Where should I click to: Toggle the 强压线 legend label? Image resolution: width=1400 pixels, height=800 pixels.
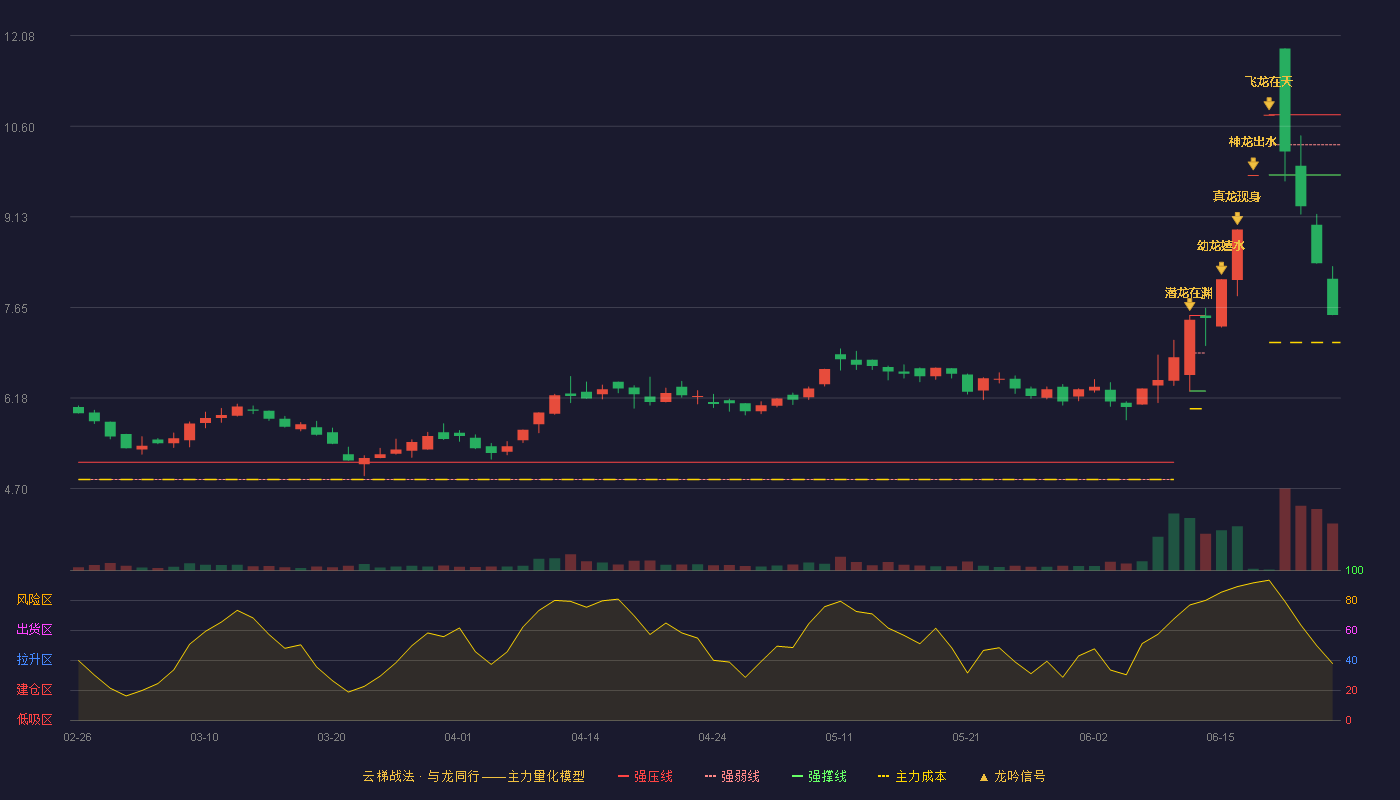[653, 776]
